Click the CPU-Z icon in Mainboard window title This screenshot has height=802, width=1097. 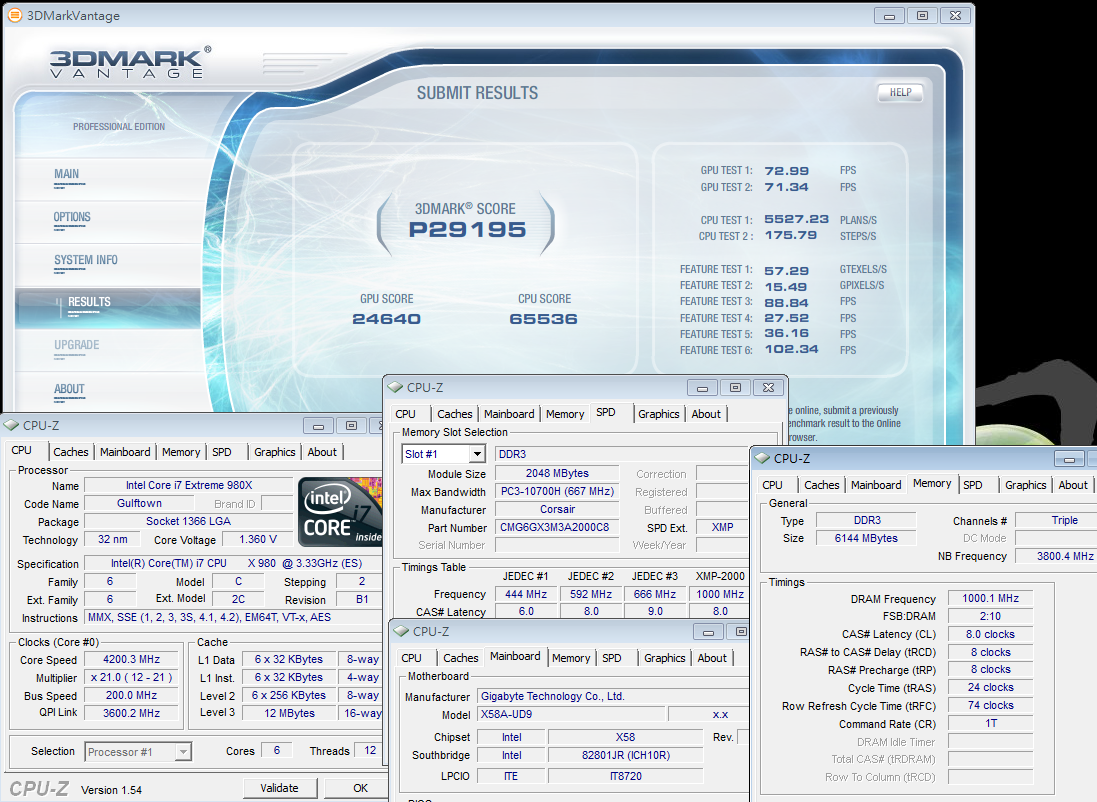tap(401, 631)
